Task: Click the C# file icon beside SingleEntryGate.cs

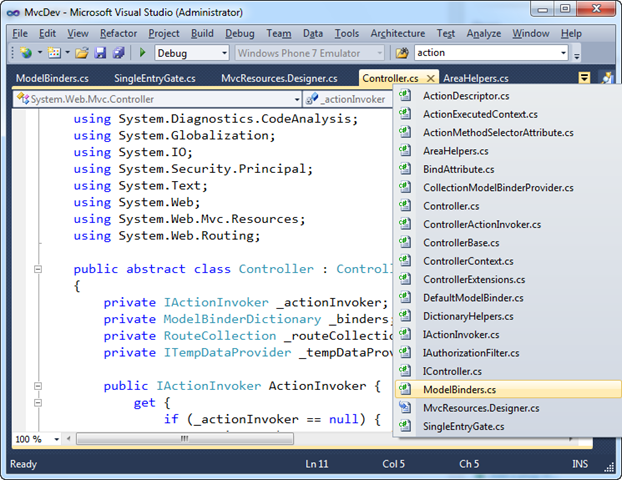Action: 405,425
